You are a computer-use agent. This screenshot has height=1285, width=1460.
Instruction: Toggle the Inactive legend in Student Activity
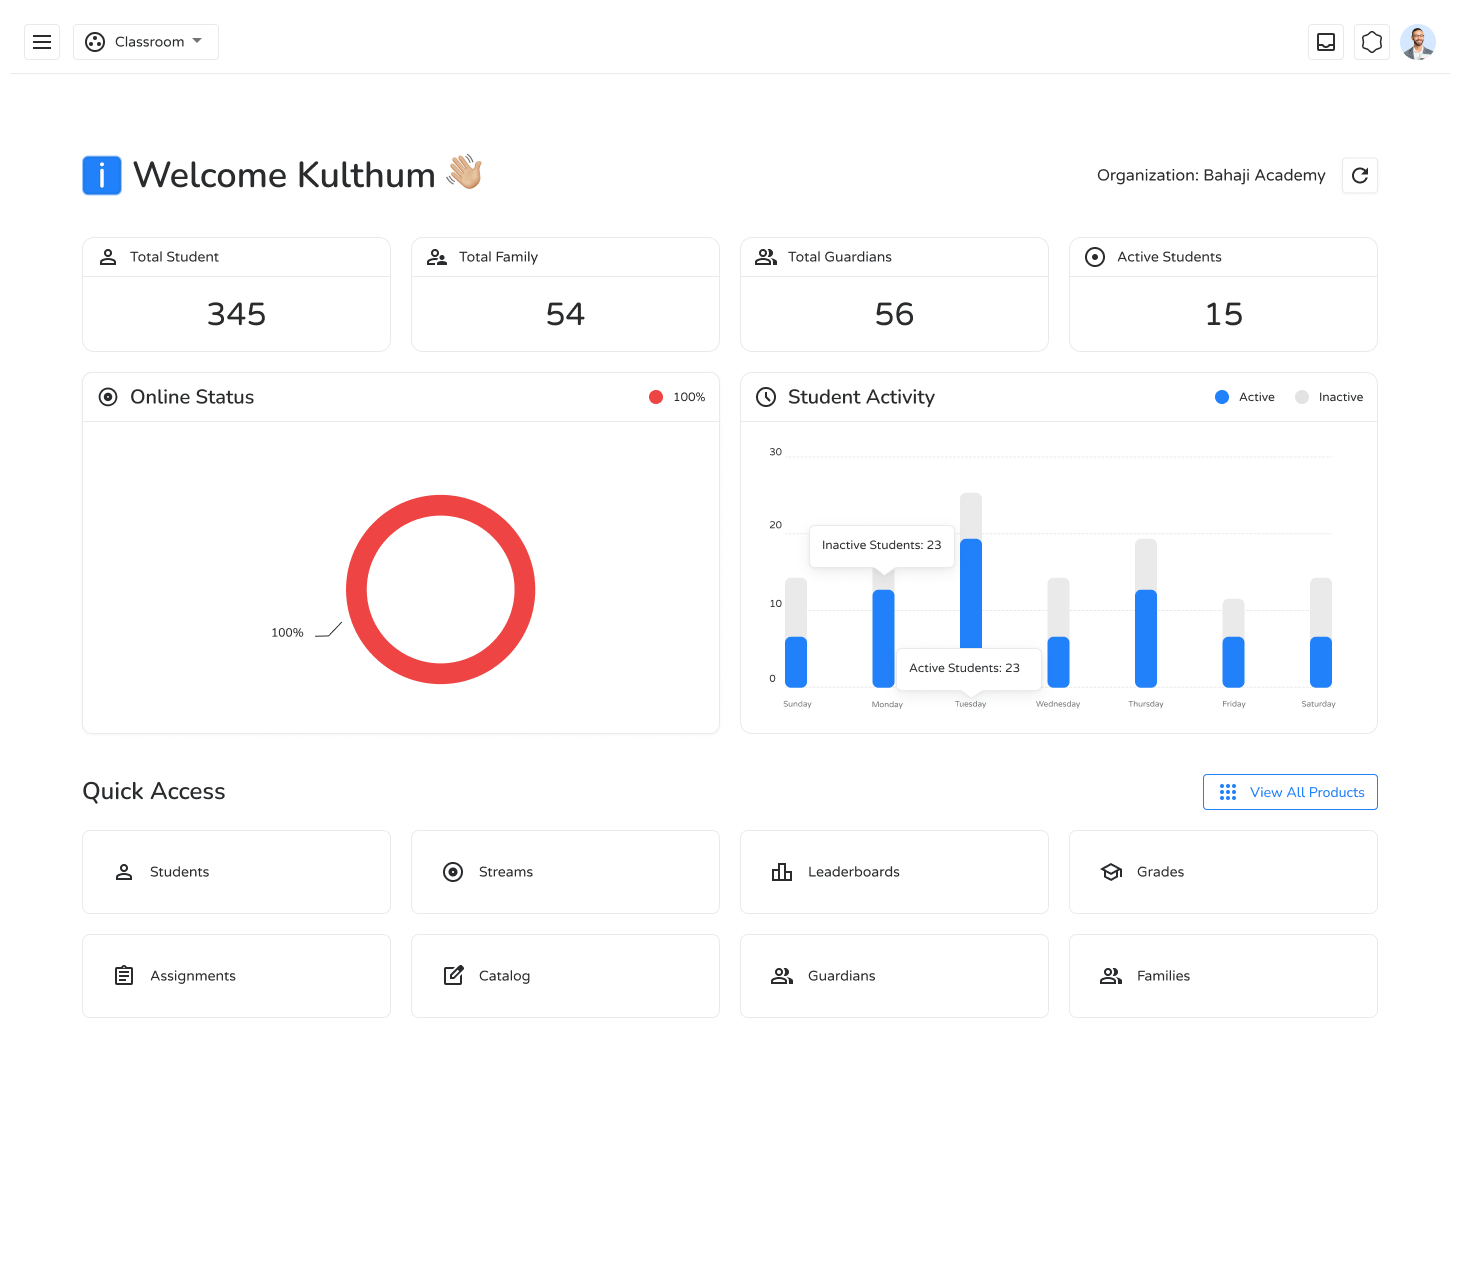[x=1328, y=397]
